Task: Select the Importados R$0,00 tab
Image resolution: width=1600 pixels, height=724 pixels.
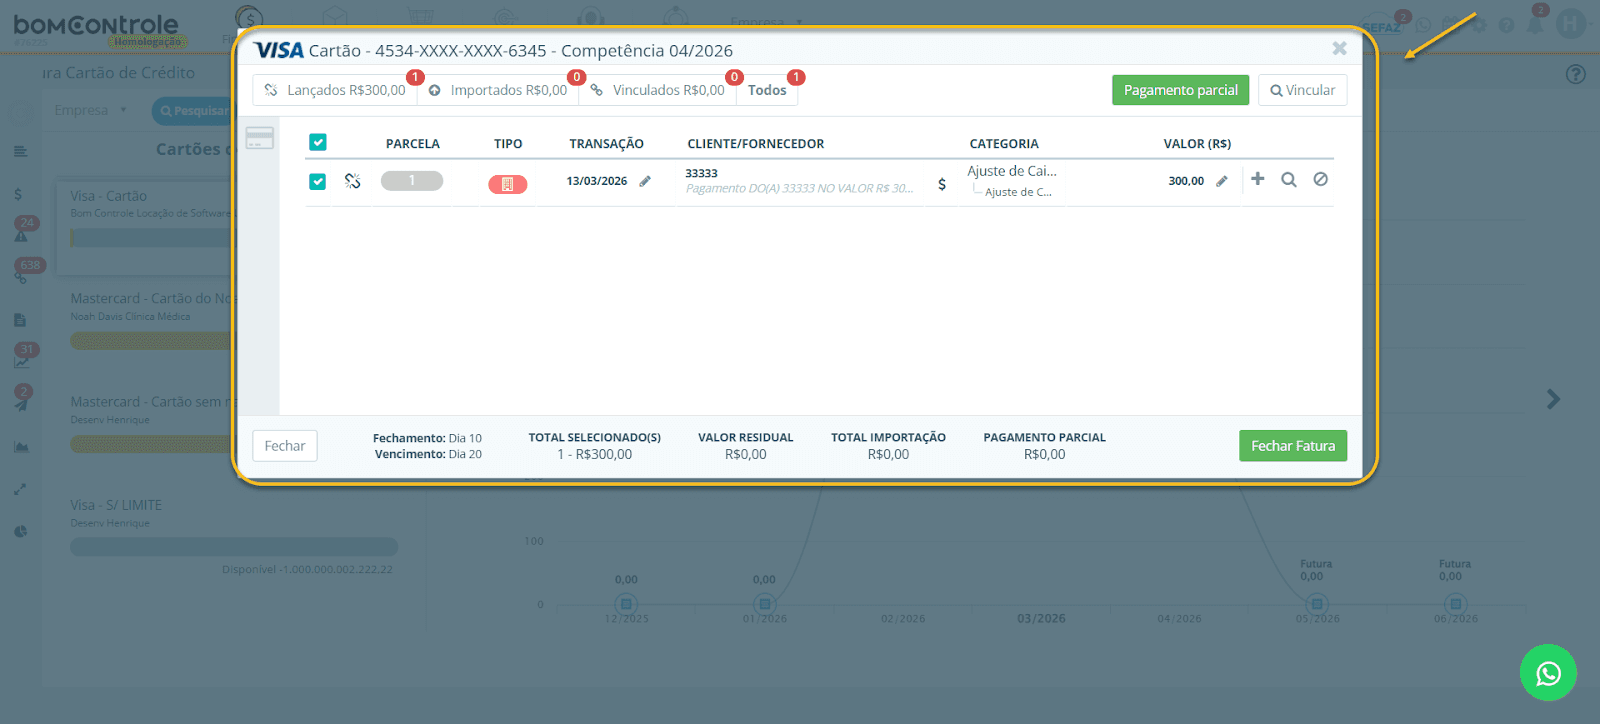Action: [498, 90]
